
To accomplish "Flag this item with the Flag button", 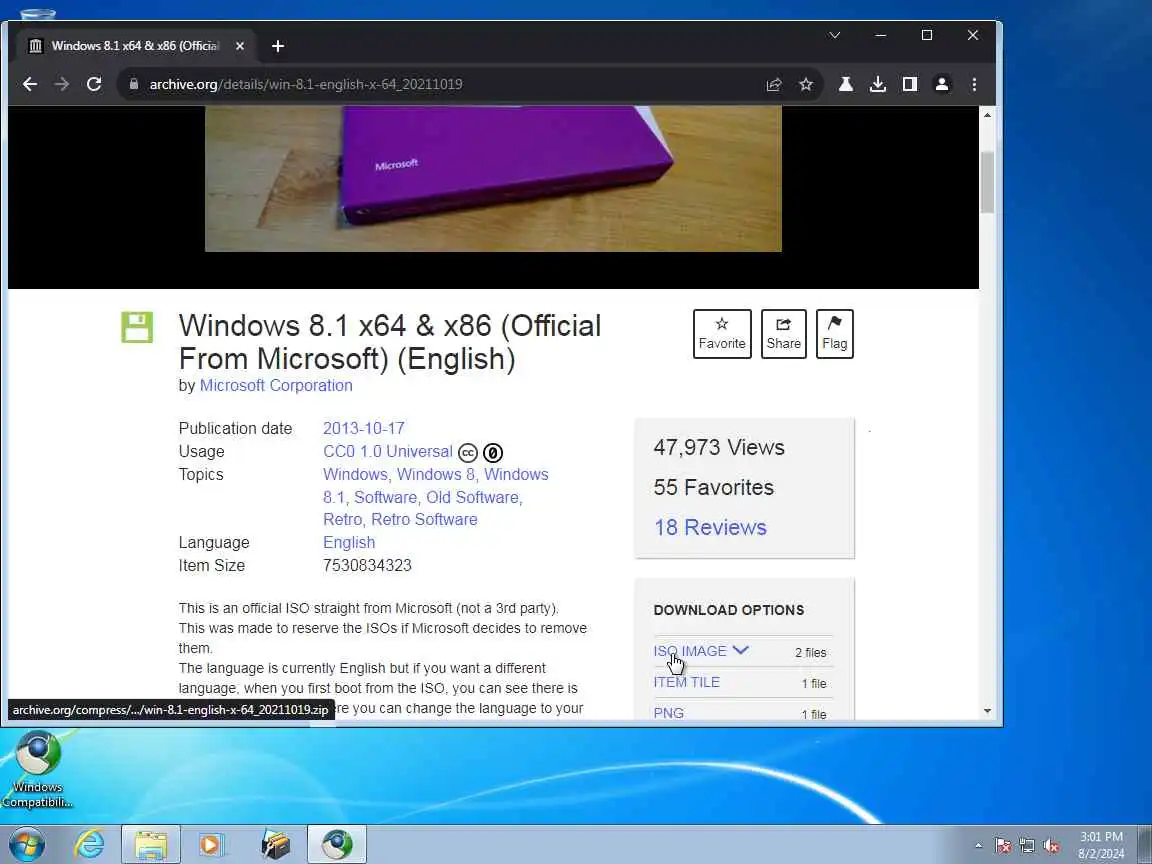I will pyautogui.click(x=835, y=334).
